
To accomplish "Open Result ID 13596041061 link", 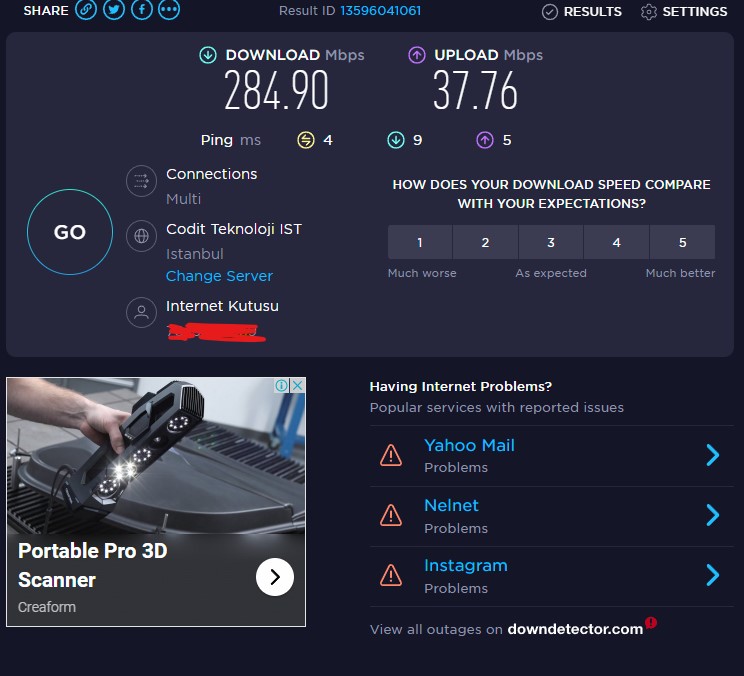I will pos(381,10).
